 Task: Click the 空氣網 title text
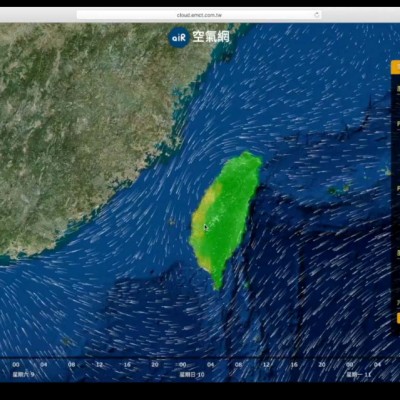pos(211,36)
